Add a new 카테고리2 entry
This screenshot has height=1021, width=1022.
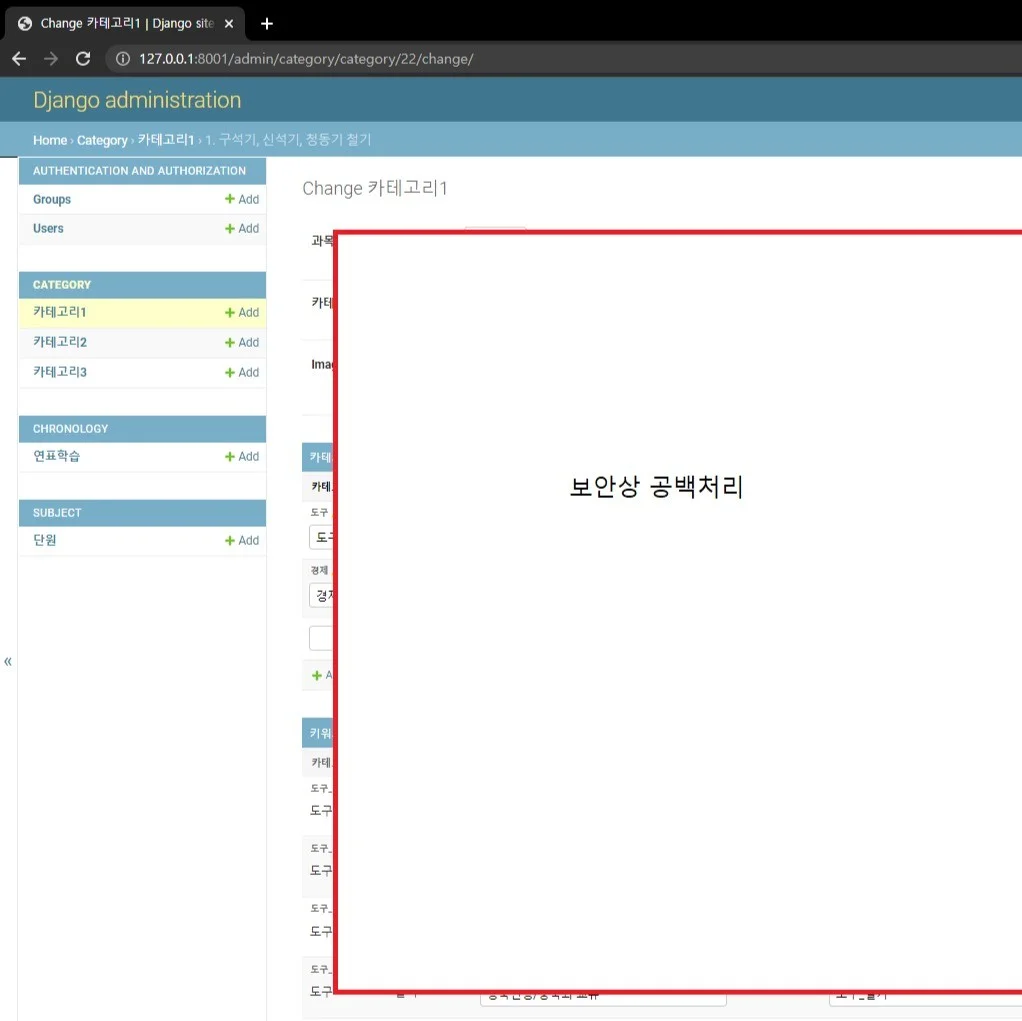click(242, 342)
